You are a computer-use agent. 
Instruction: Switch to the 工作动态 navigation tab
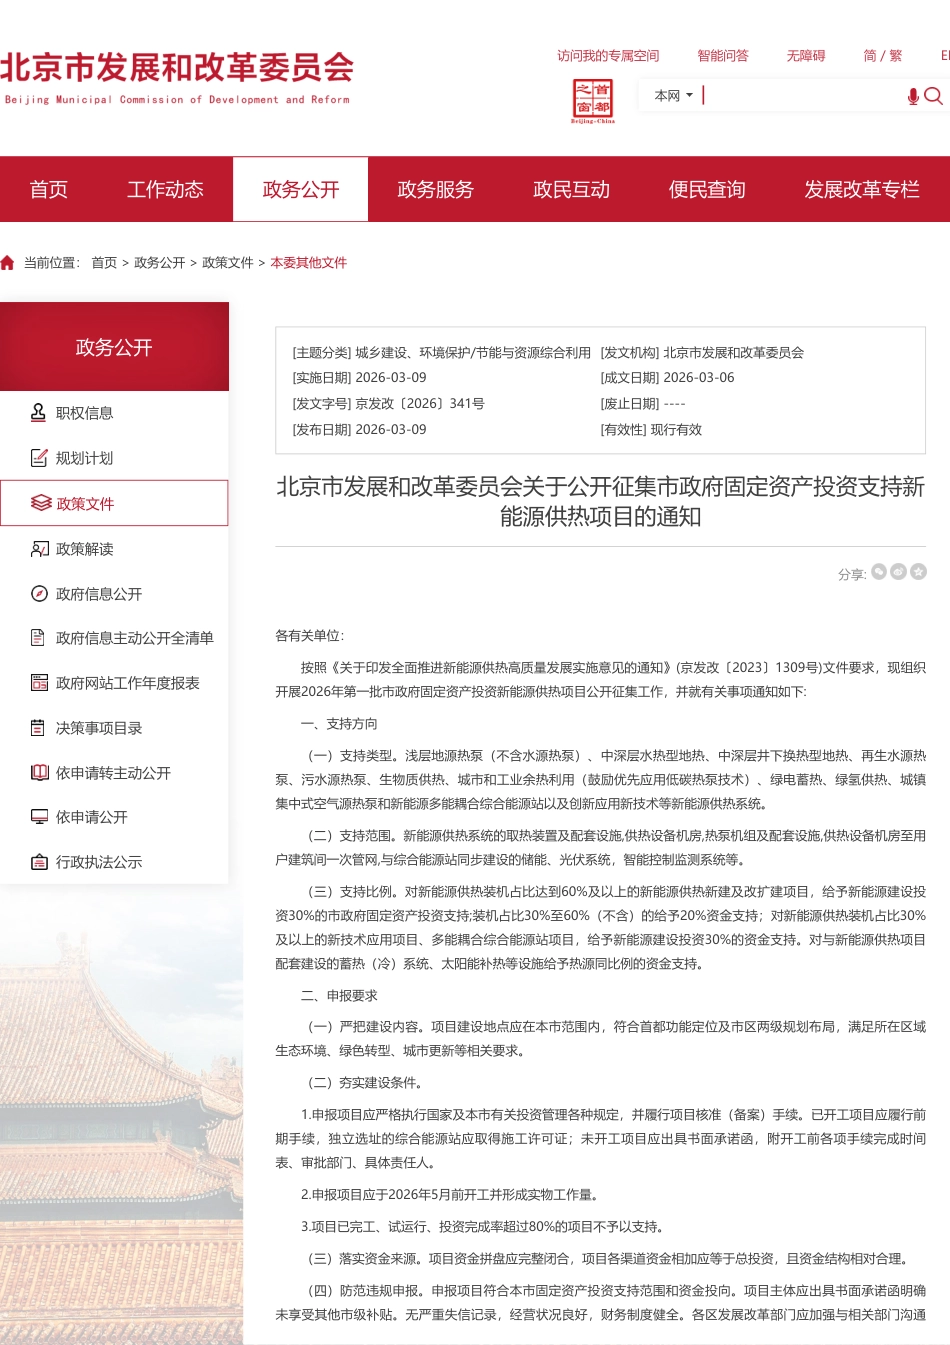[x=165, y=189]
